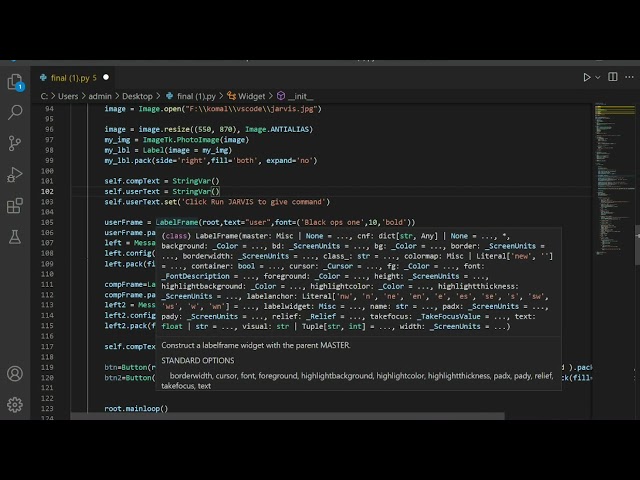The image size is (640, 480).
Task: Open the Source Control view
Action: (15, 143)
